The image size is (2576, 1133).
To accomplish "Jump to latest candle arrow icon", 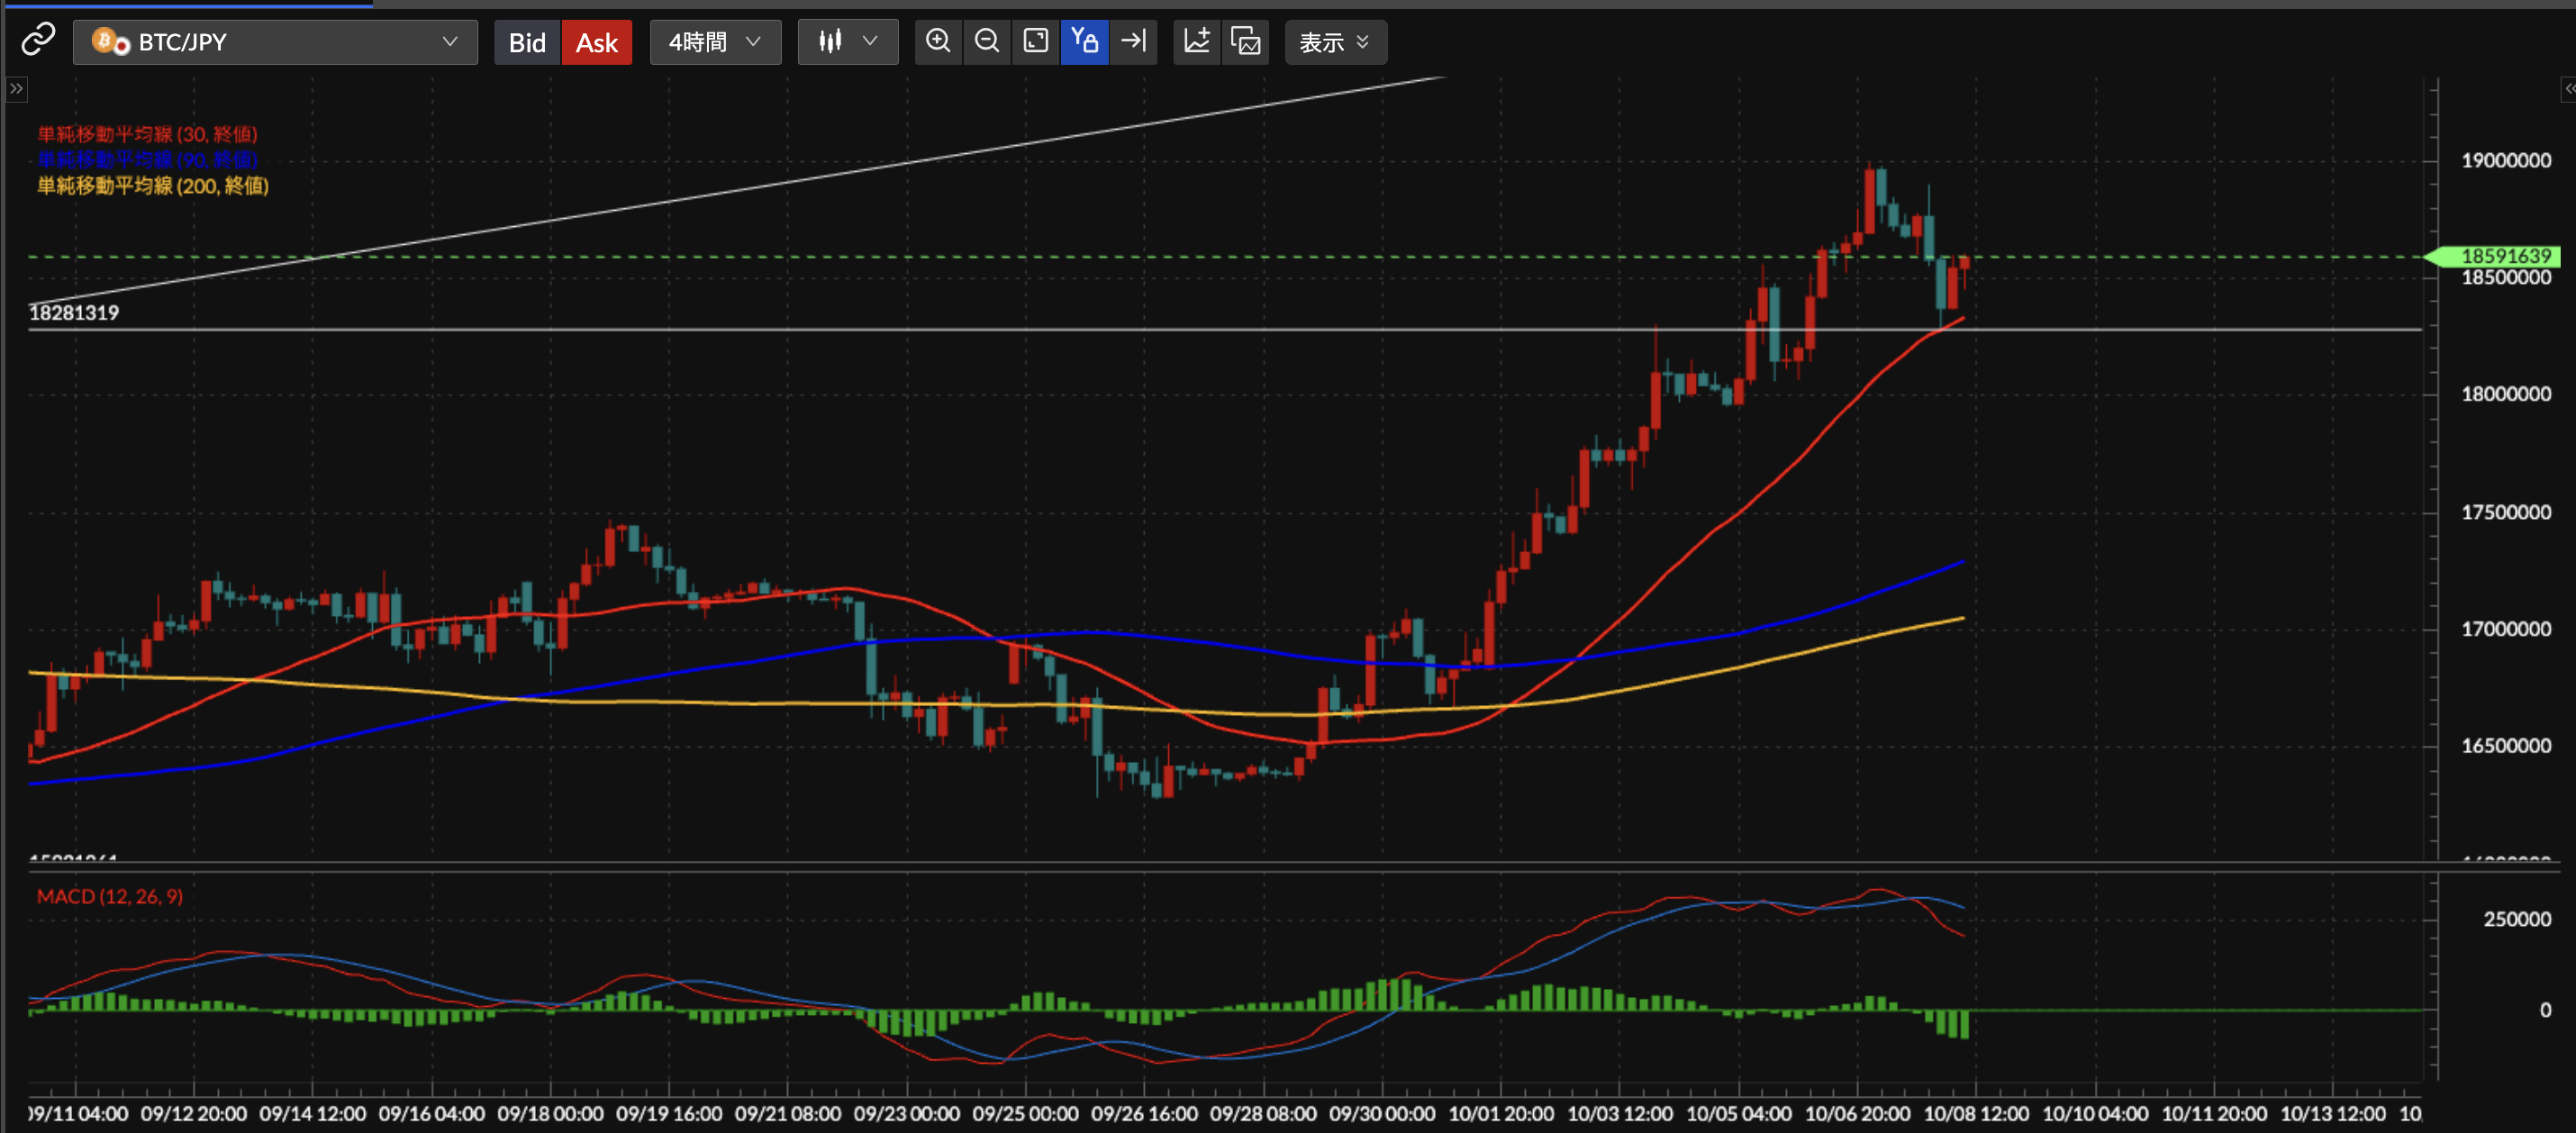I will (1133, 41).
